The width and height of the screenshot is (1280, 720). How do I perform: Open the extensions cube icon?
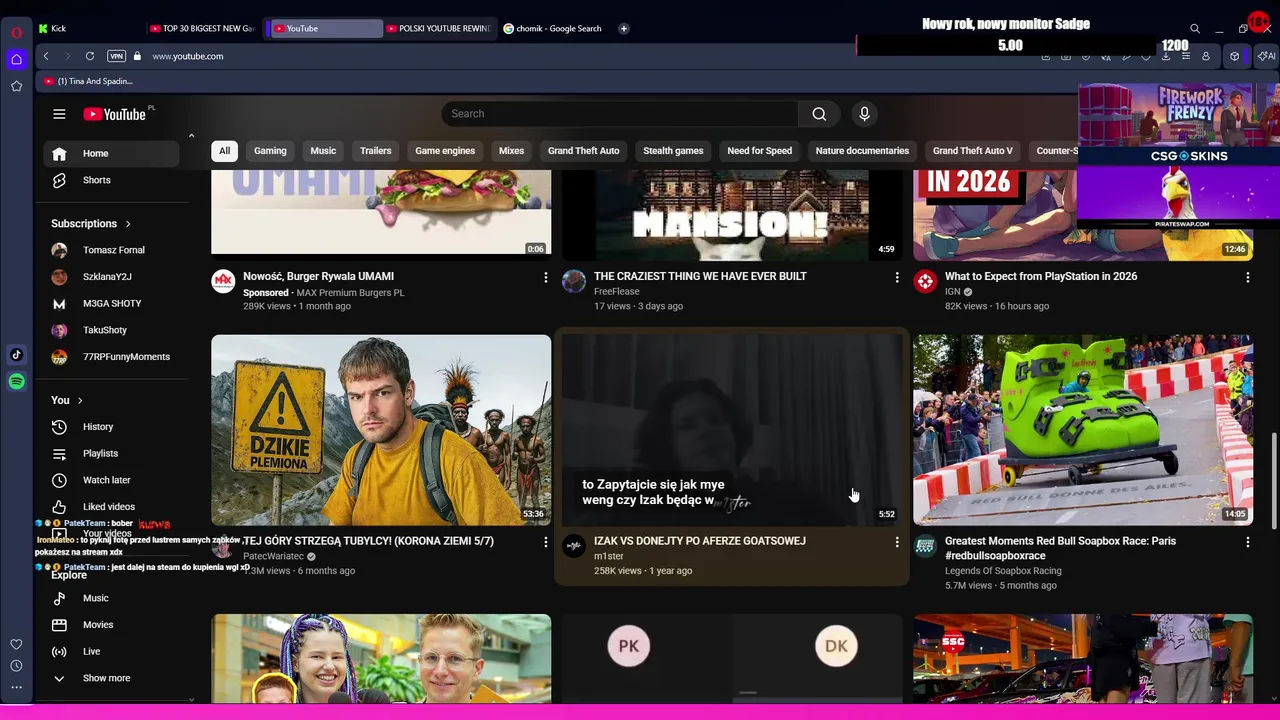pos(1235,56)
